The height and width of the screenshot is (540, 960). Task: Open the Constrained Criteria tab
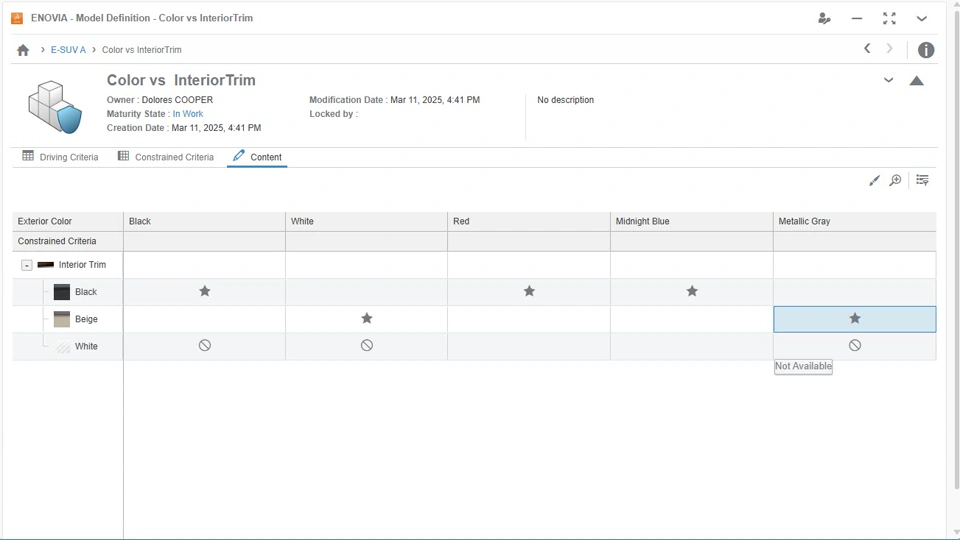[166, 157]
